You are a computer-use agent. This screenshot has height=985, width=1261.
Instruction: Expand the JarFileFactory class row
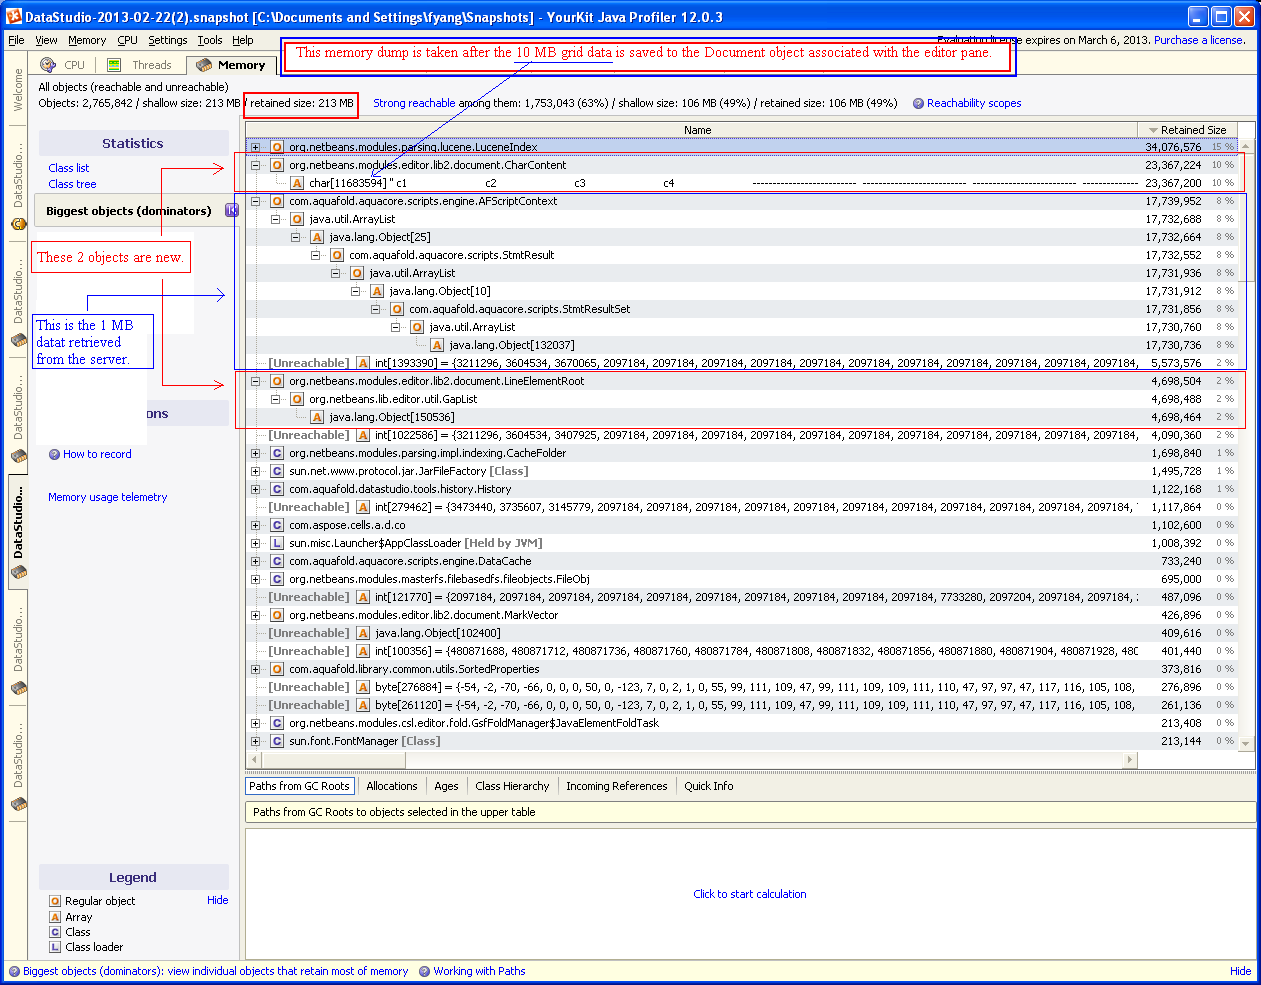tap(255, 471)
